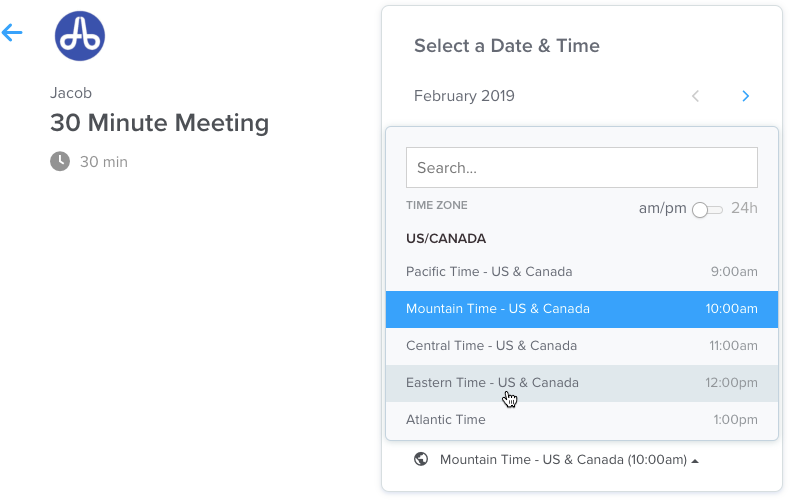Click the blue back arrow

pos(12,33)
